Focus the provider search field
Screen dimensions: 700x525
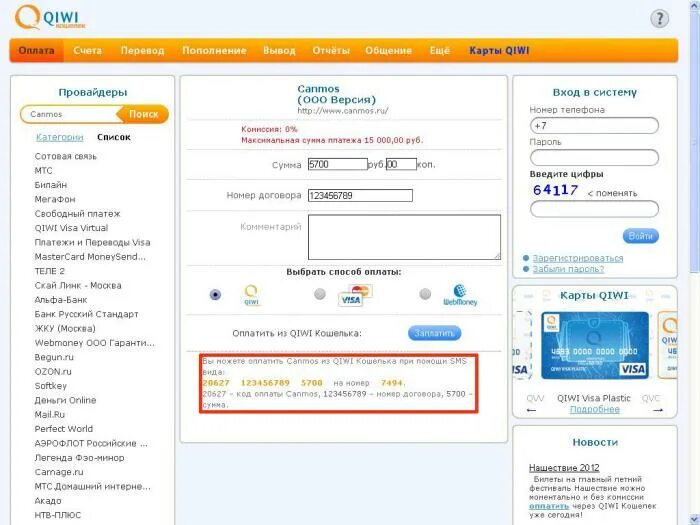(x=71, y=114)
